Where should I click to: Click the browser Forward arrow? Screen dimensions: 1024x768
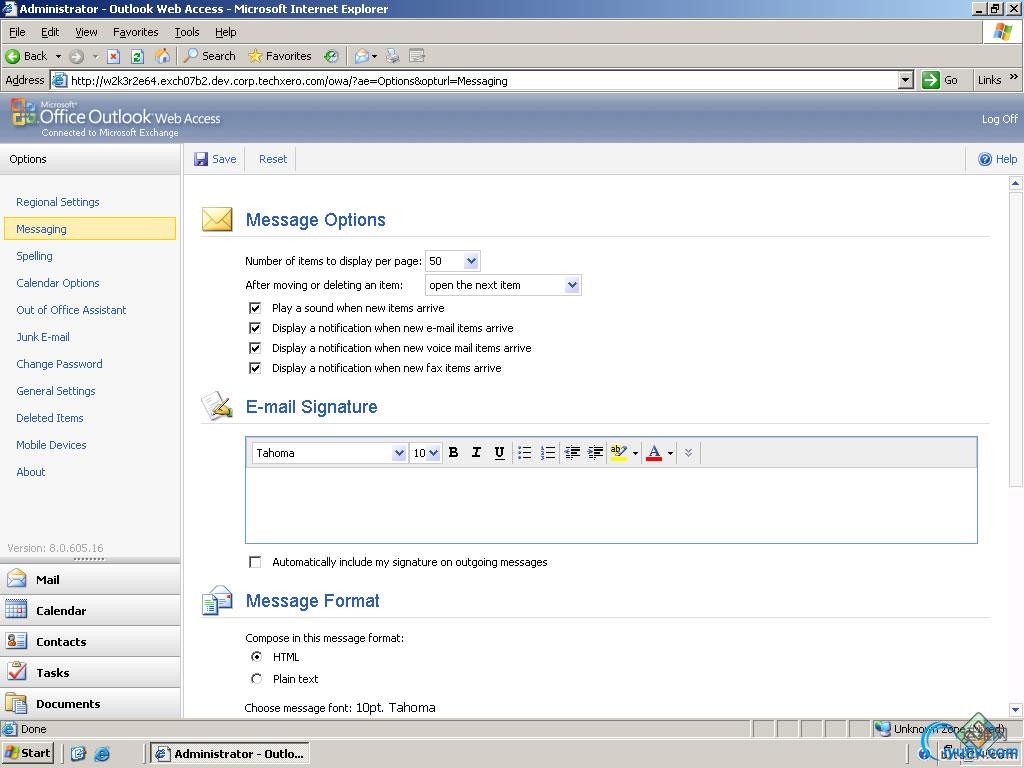click(x=76, y=56)
